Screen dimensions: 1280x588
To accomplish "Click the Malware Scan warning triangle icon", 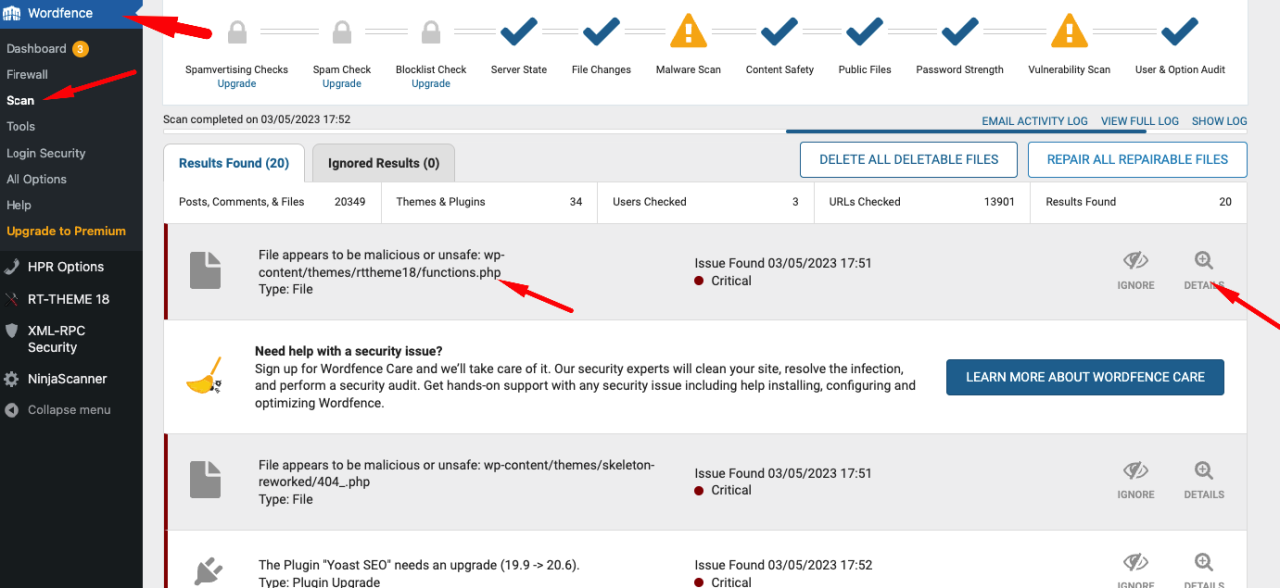I will [687, 32].
